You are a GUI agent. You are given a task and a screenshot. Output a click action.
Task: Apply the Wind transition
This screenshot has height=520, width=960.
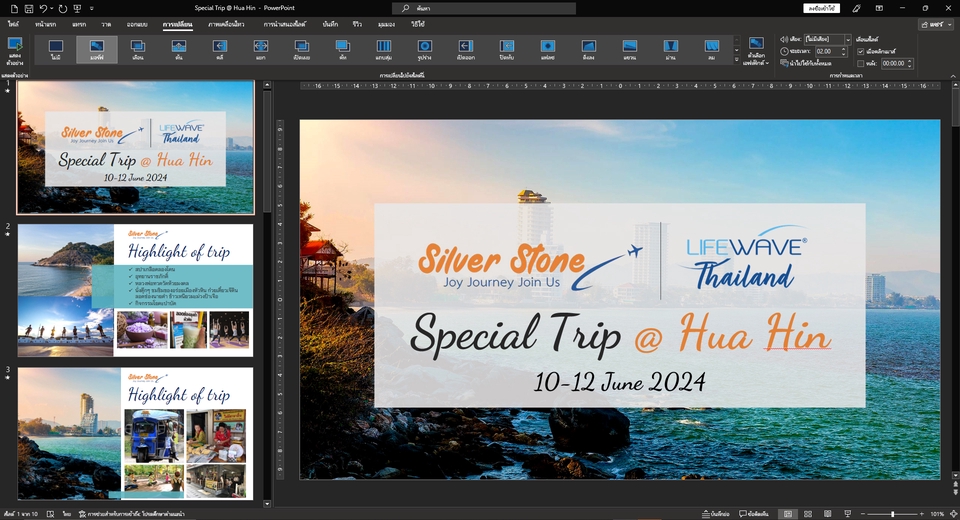click(x=712, y=50)
